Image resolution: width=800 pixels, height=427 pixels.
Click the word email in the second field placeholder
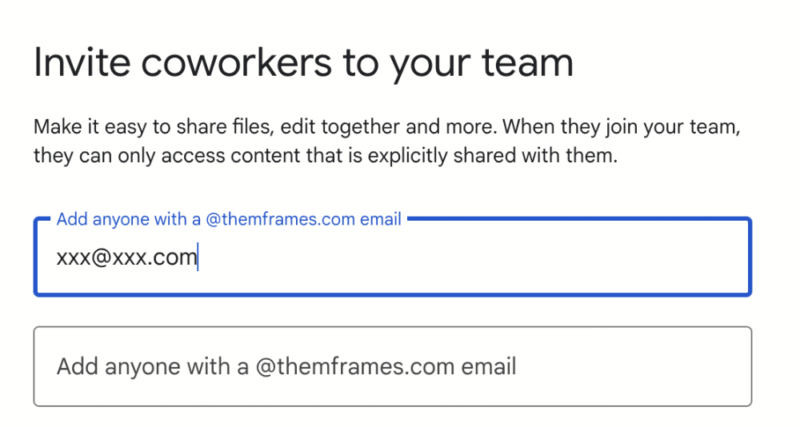pyautogui.click(x=491, y=366)
